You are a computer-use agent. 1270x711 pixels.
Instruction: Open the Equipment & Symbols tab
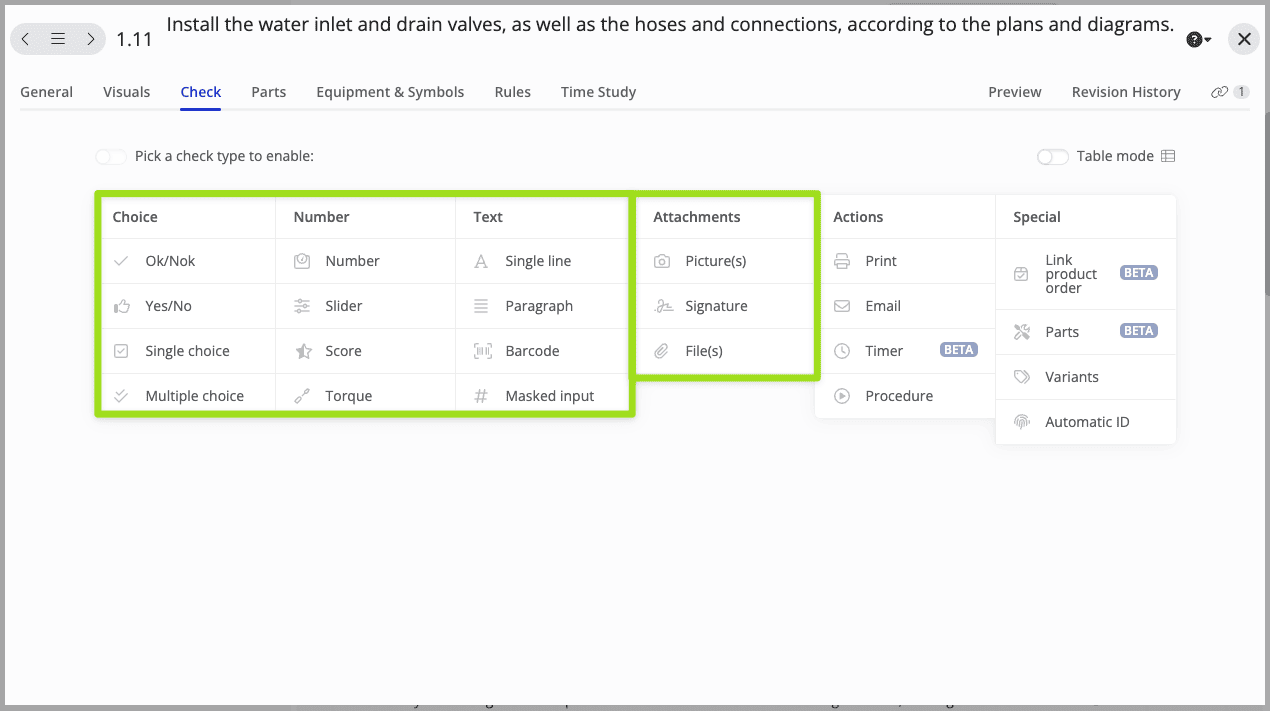[390, 92]
